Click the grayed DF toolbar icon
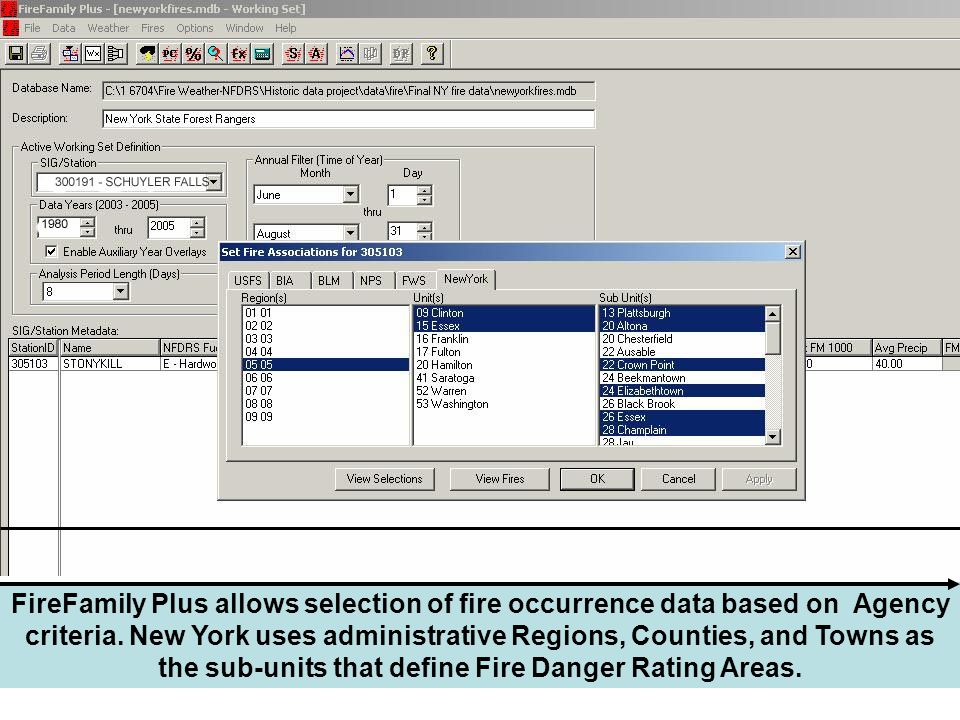The height and width of the screenshot is (720, 960). click(x=401, y=54)
